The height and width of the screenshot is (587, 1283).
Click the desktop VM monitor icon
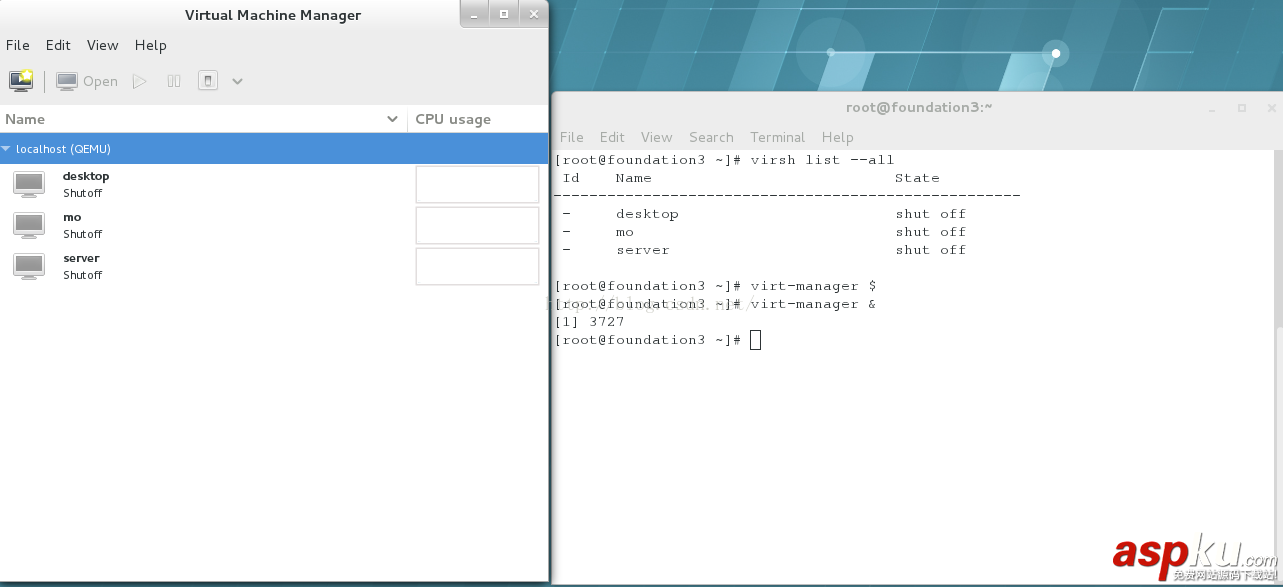29,184
